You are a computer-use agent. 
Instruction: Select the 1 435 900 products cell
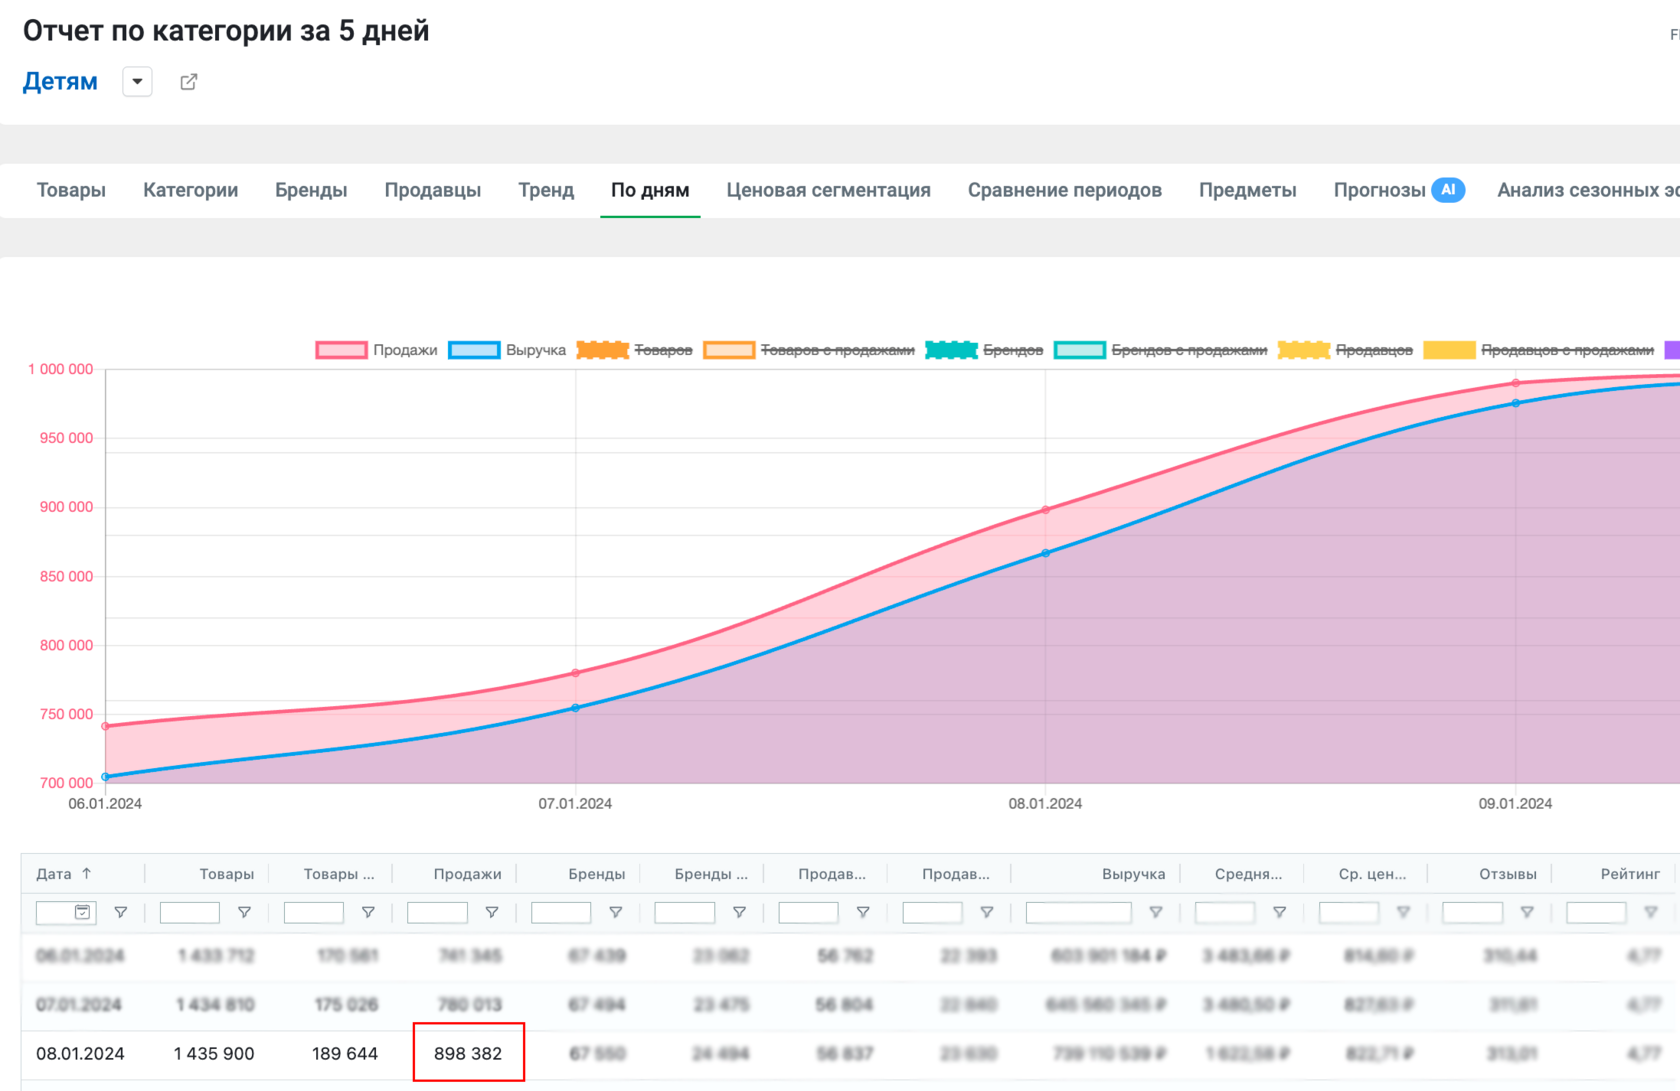(x=214, y=1053)
